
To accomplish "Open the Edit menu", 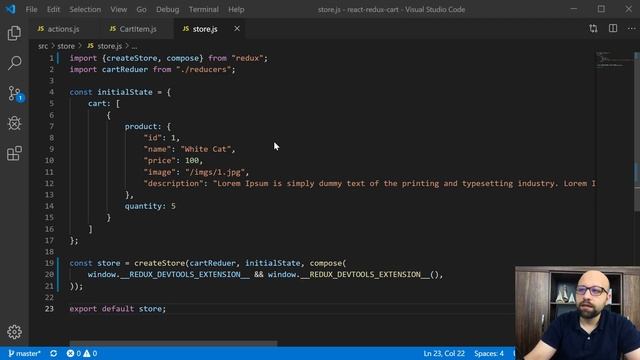I will click(53, 9).
